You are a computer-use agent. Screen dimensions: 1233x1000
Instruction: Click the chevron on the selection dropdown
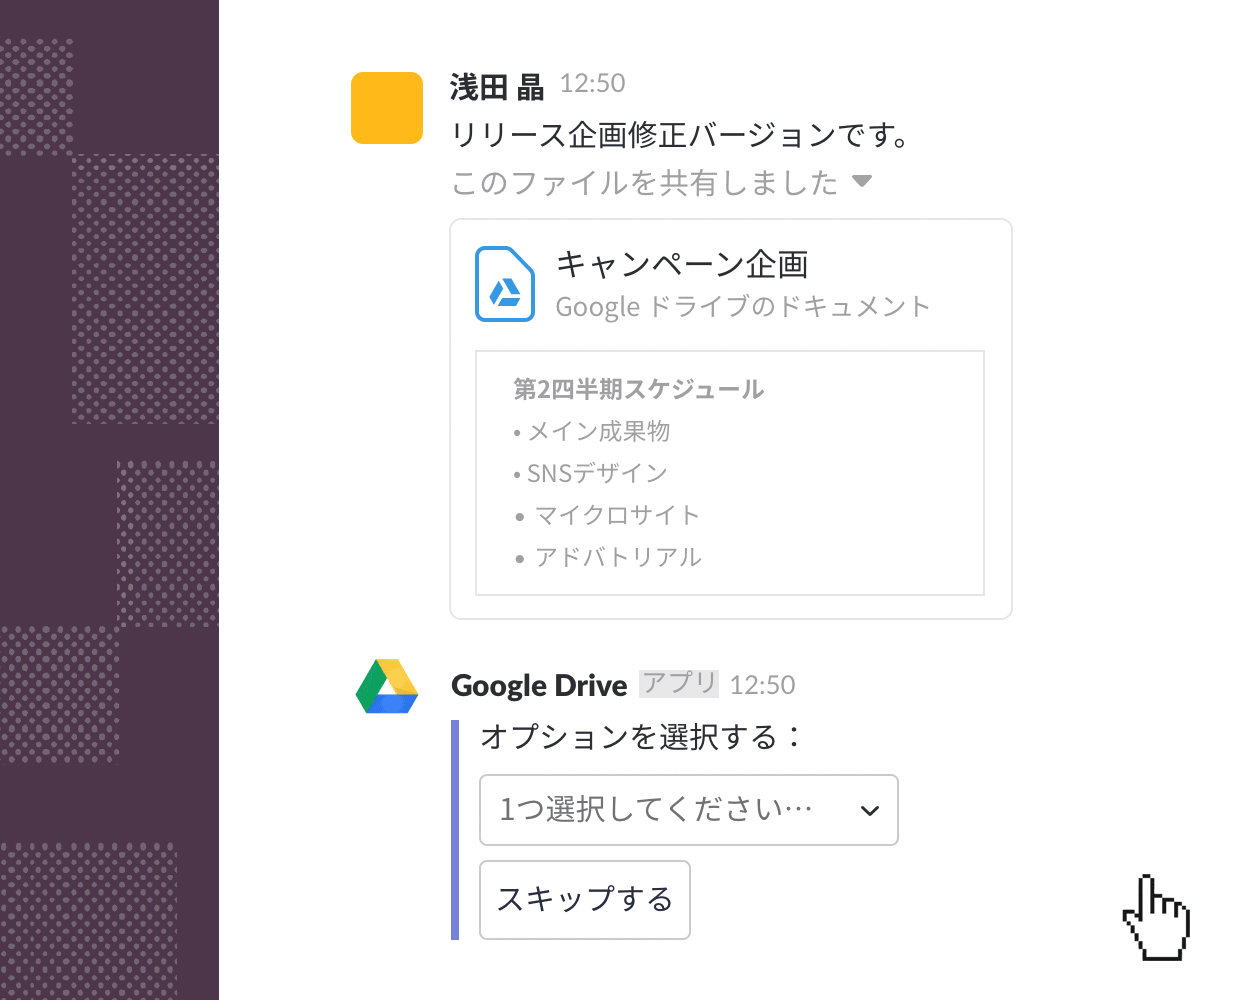[869, 810]
